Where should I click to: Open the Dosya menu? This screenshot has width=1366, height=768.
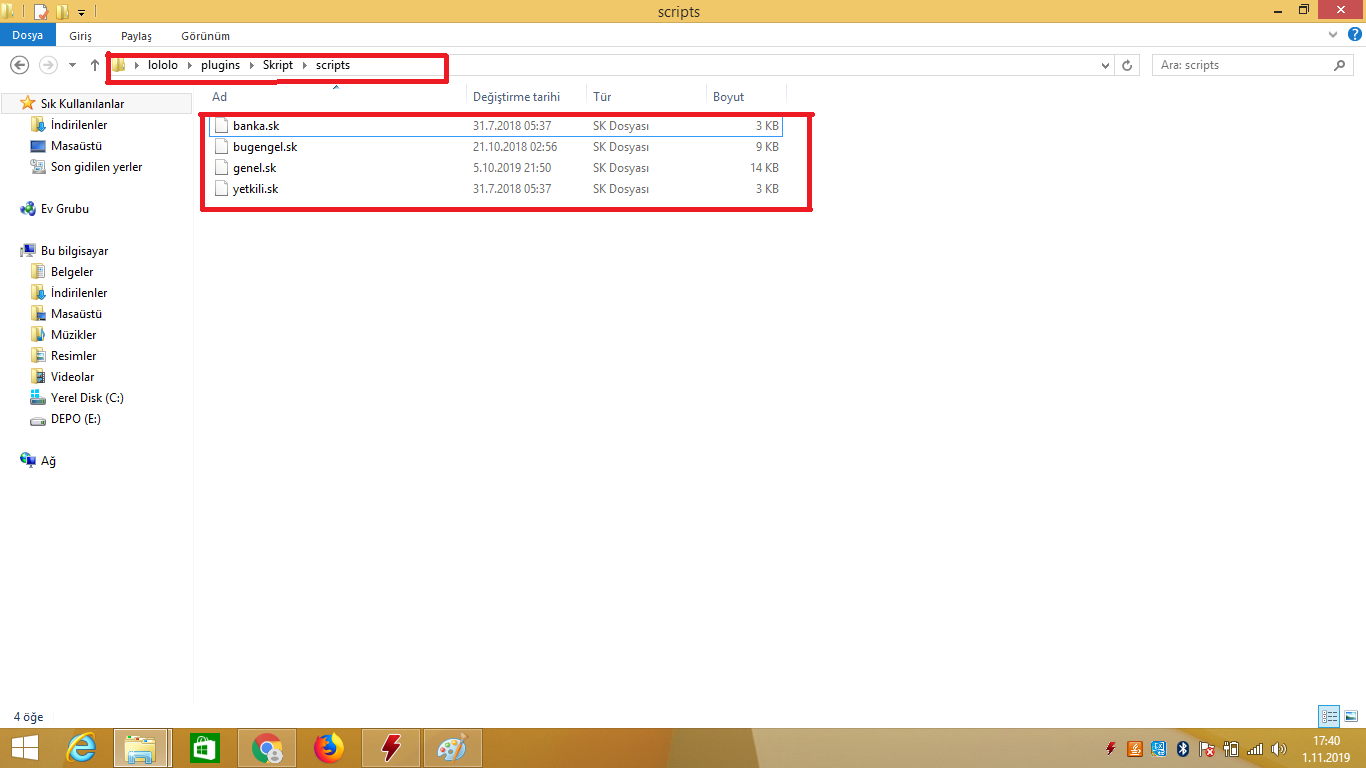(x=27, y=35)
